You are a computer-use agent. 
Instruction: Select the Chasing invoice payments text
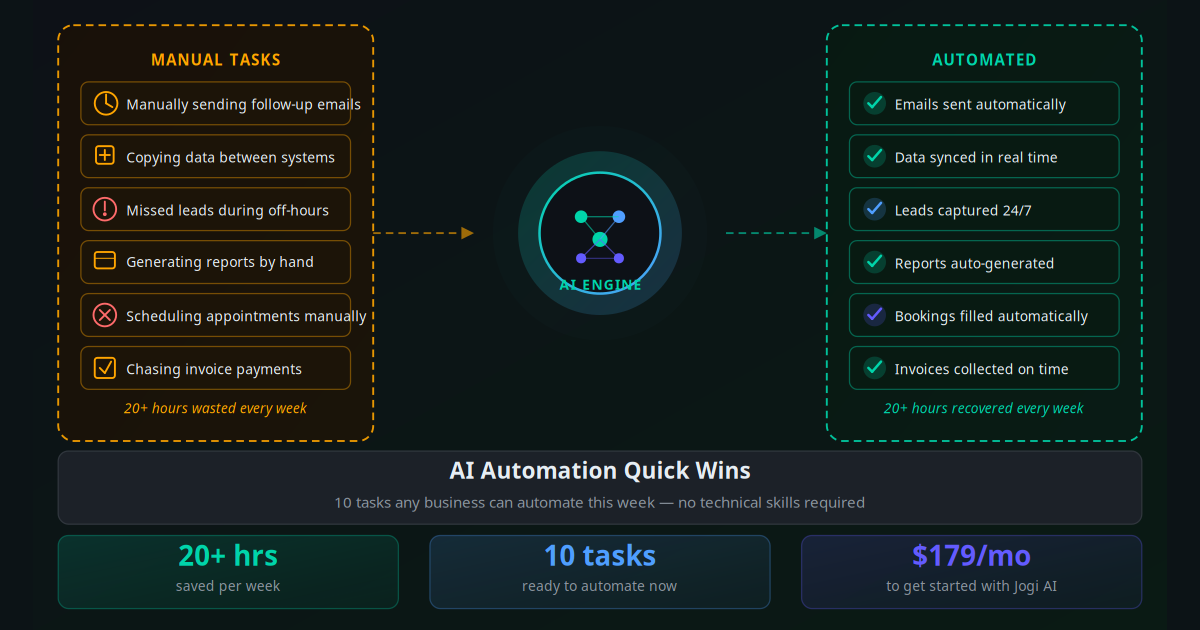pos(214,369)
